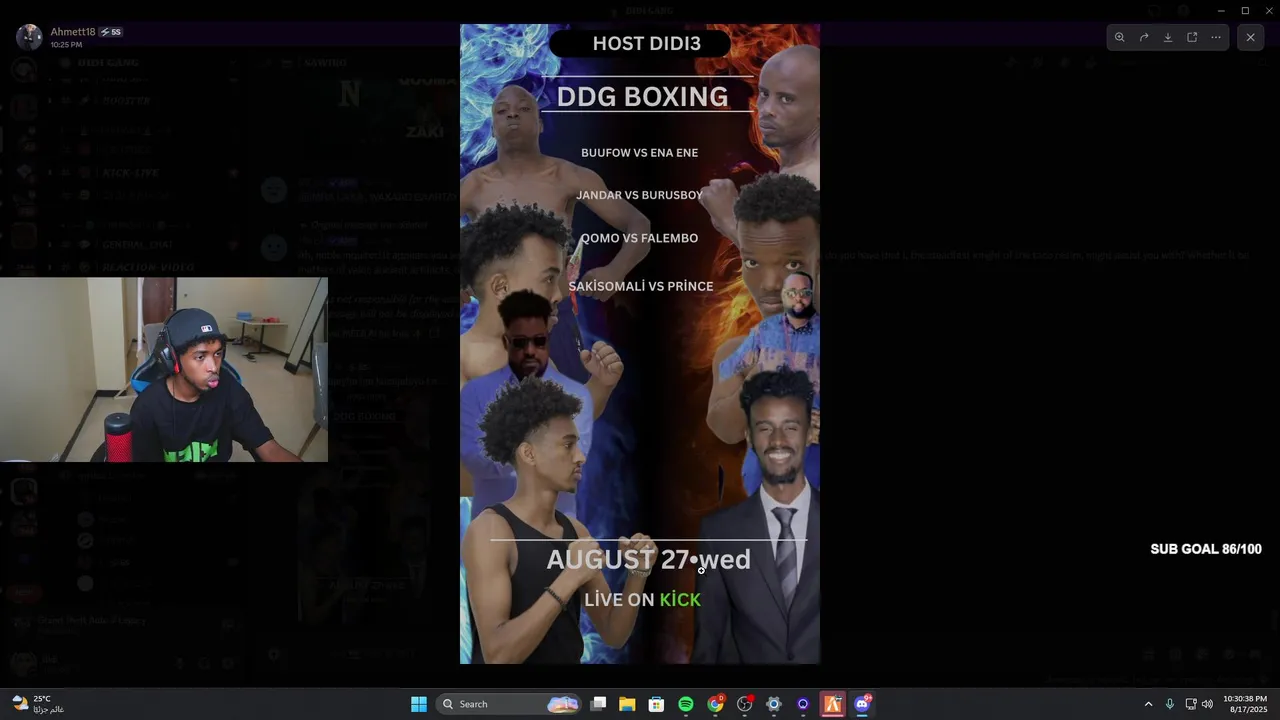Open the Windows Start menu
Screen dimensions: 1280x720
[x=419, y=704]
